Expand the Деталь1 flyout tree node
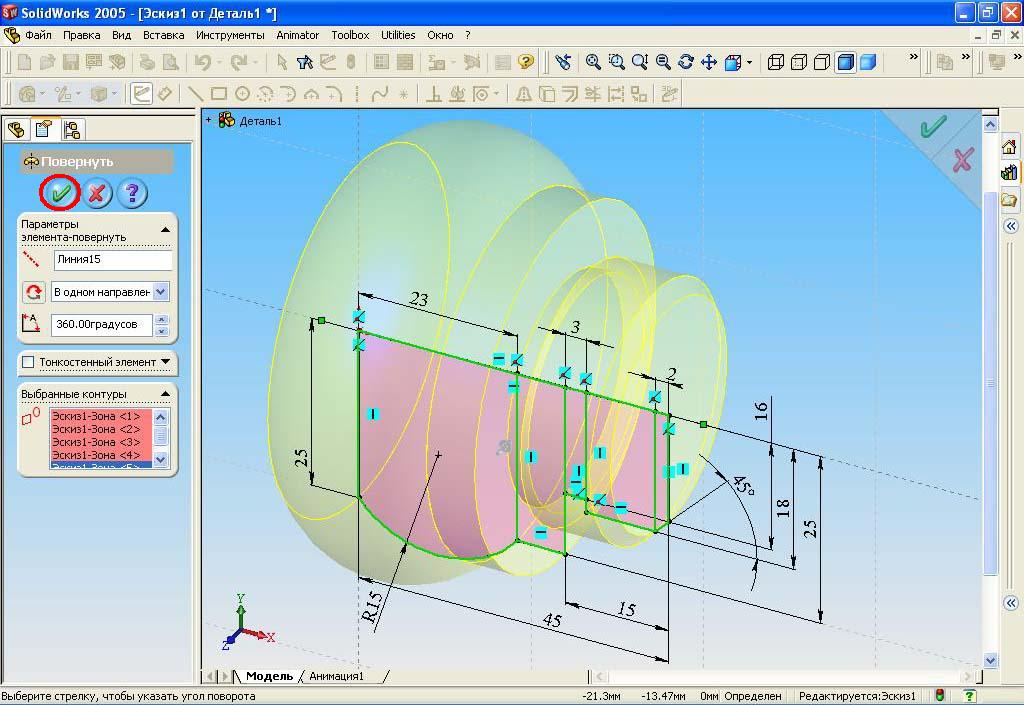Screen dimensions: 1024x705 point(208,120)
